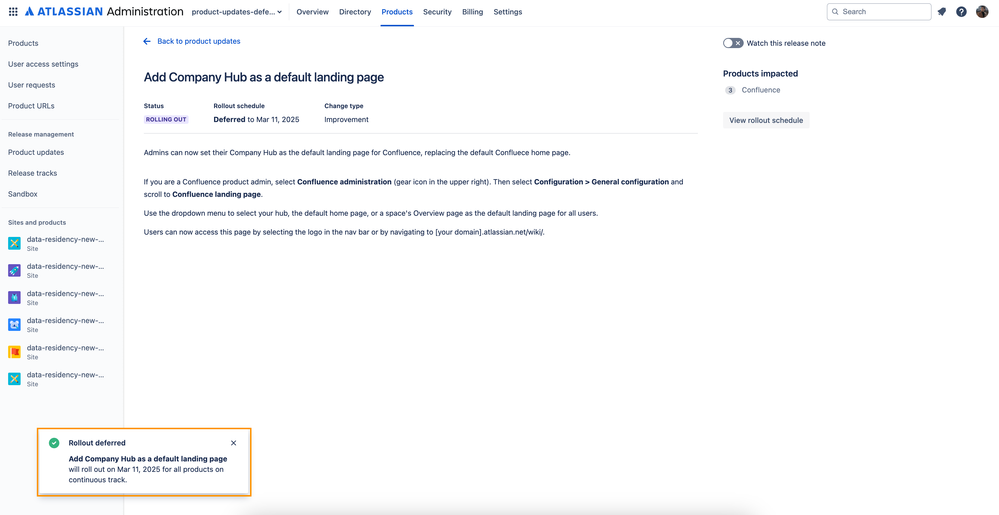
Task: Click the Release management section label
Action: (x=41, y=134)
